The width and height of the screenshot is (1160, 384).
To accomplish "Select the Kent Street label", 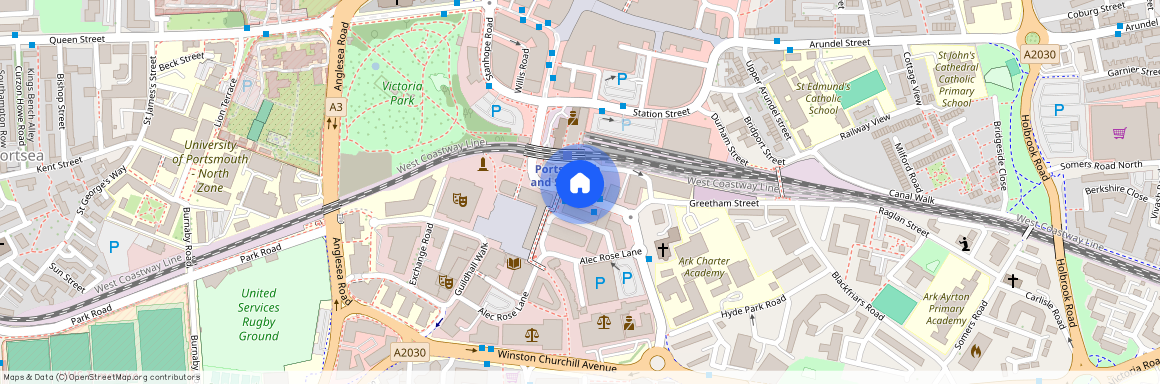I will click(59, 164).
